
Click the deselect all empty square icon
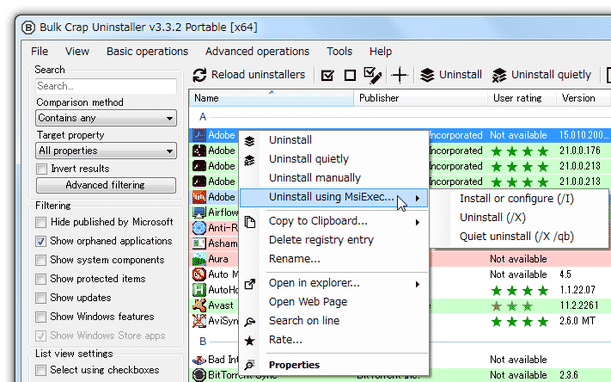[350, 75]
